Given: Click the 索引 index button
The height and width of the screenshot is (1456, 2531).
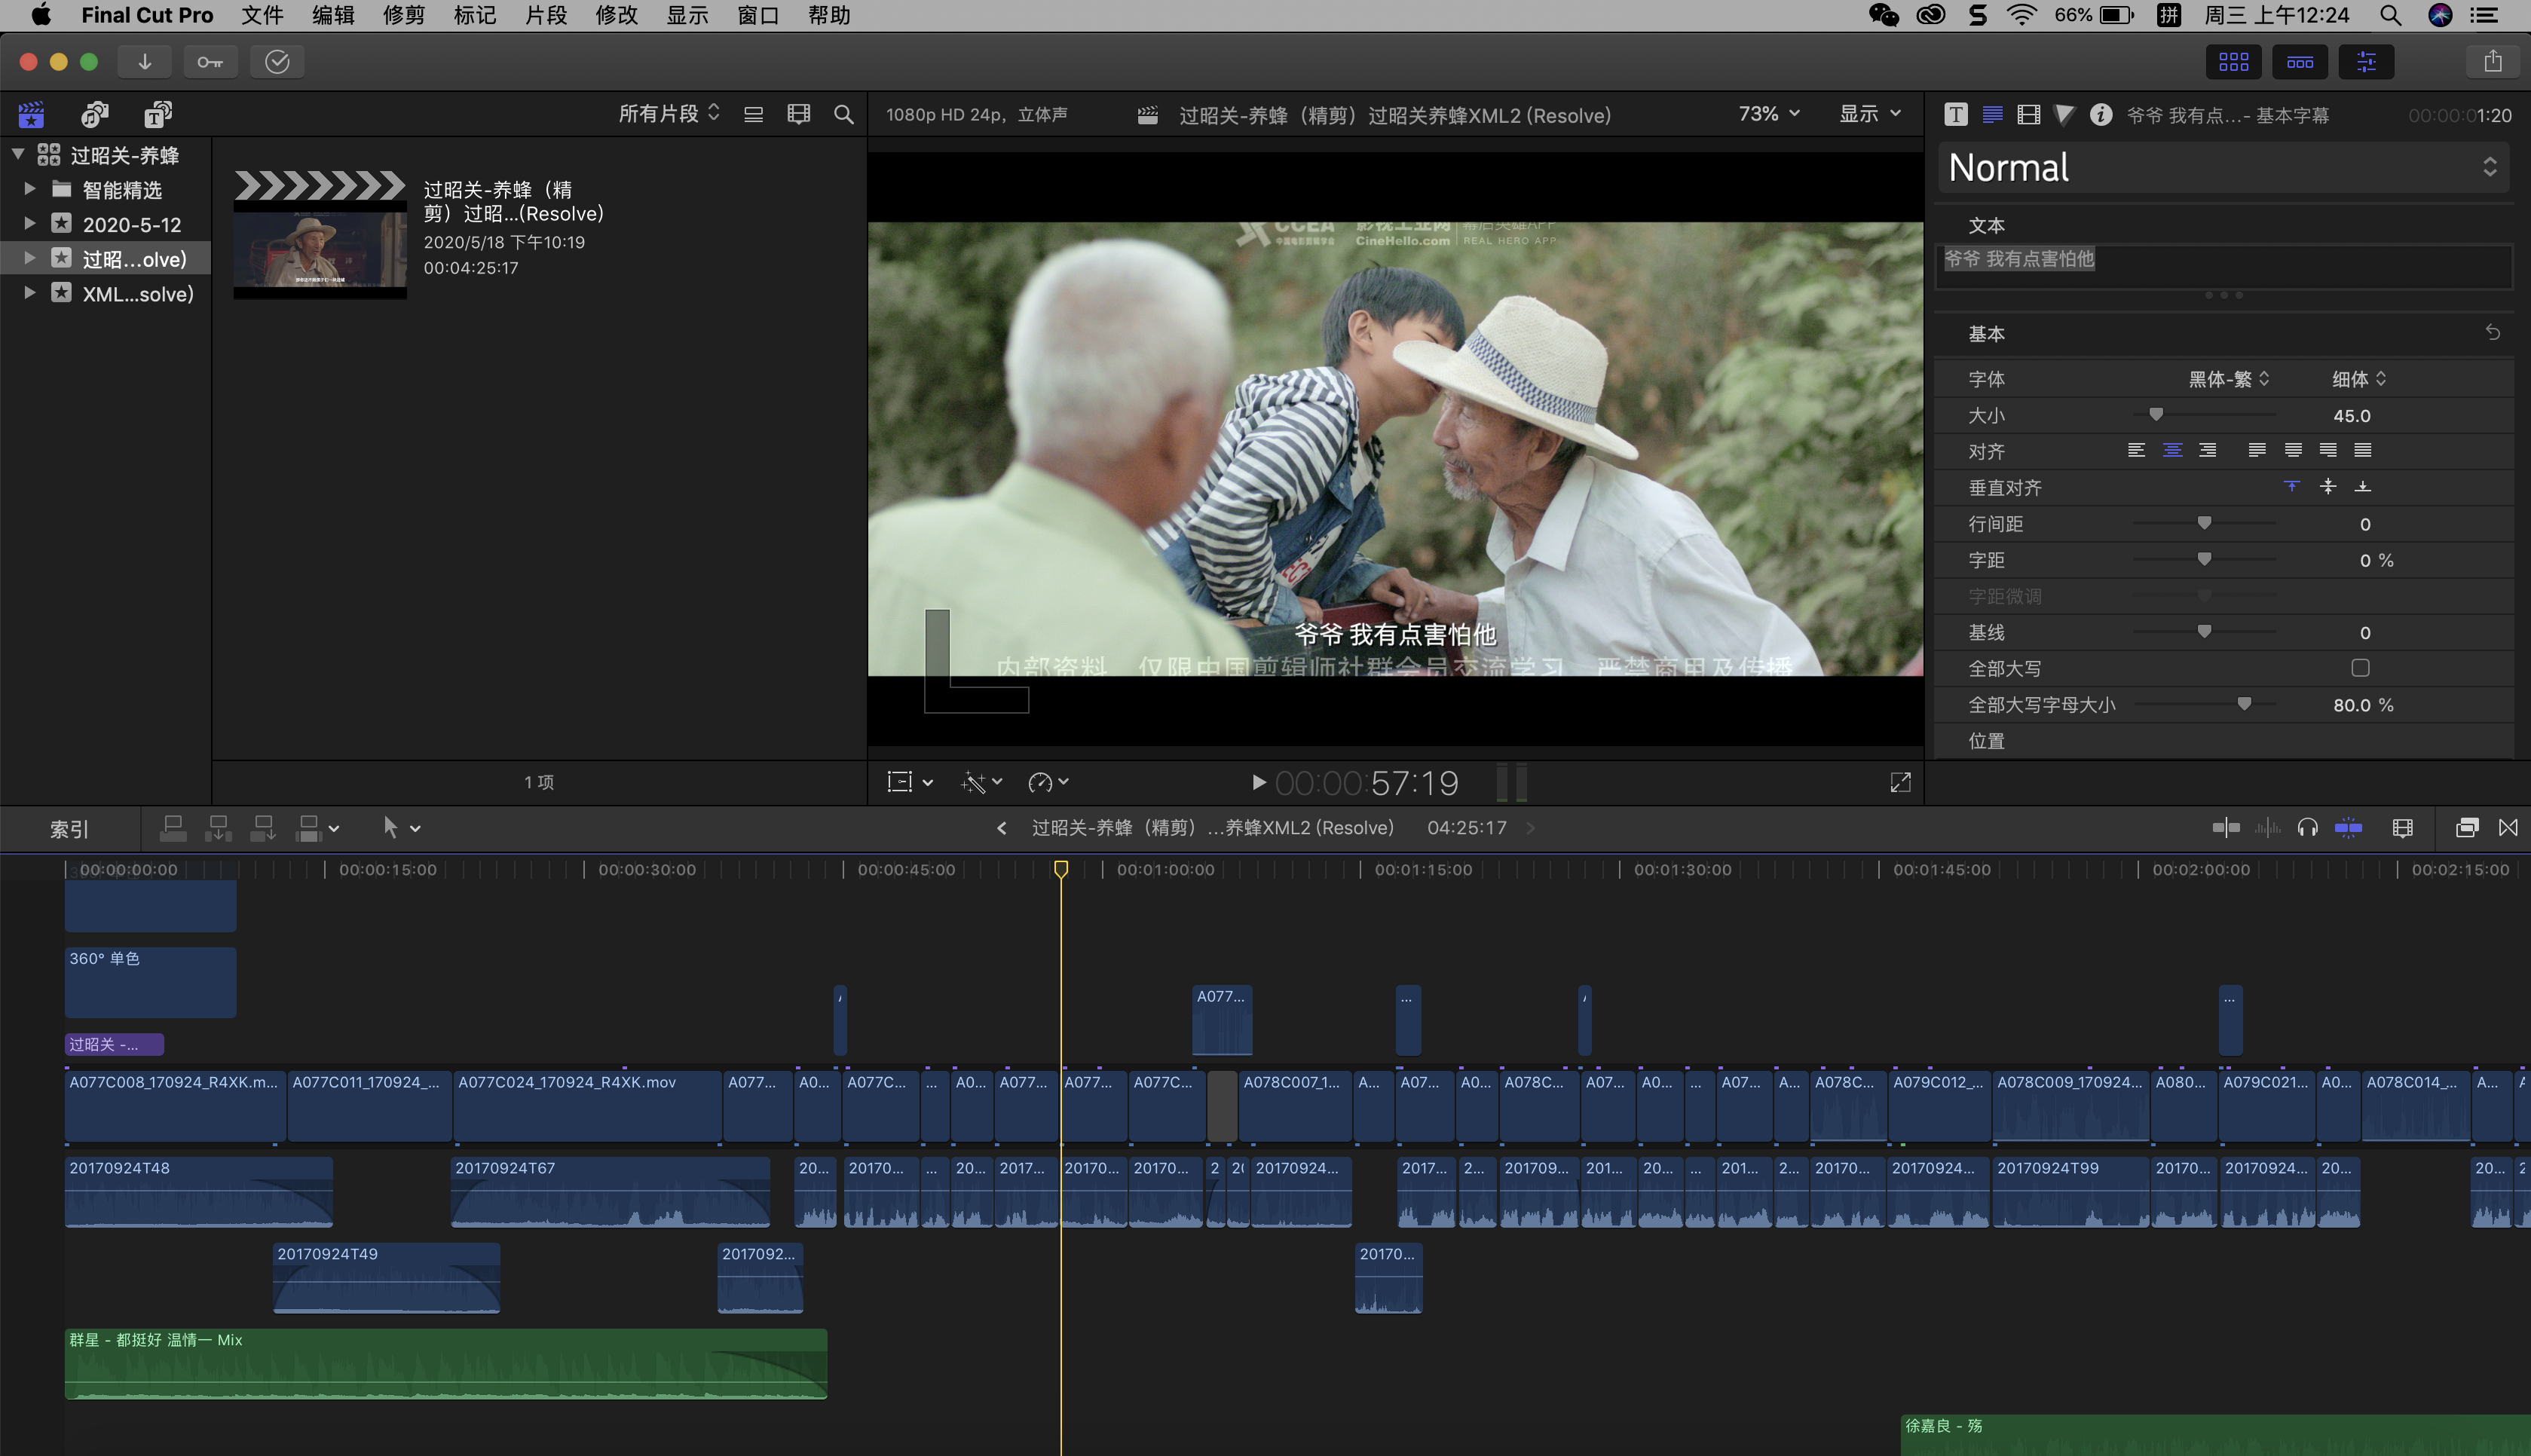Looking at the screenshot, I should pyautogui.click(x=69, y=829).
